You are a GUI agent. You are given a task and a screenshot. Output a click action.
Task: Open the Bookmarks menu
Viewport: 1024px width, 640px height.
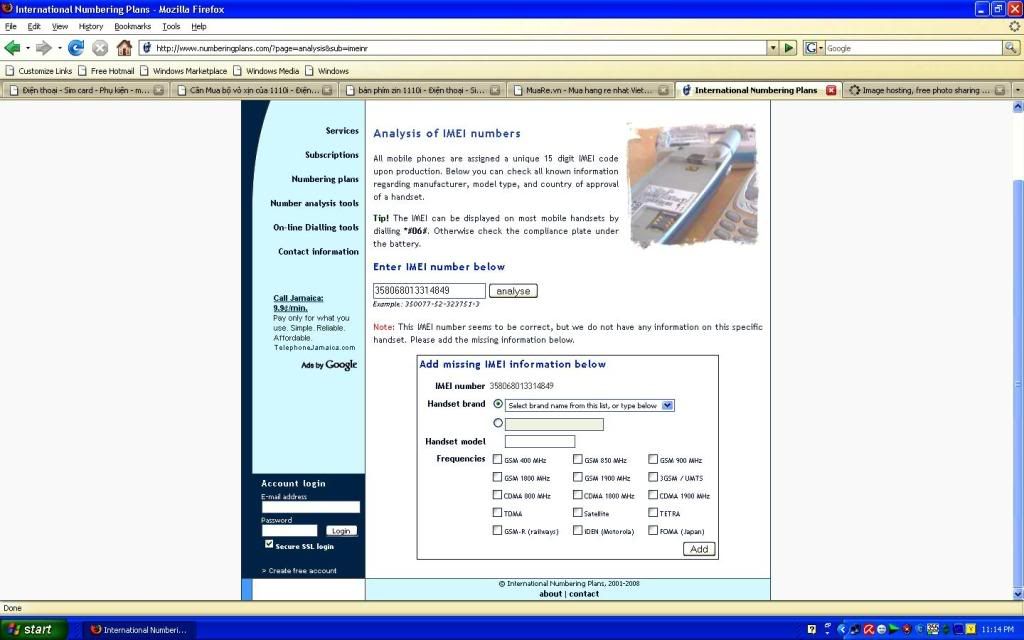[x=133, y=26]
